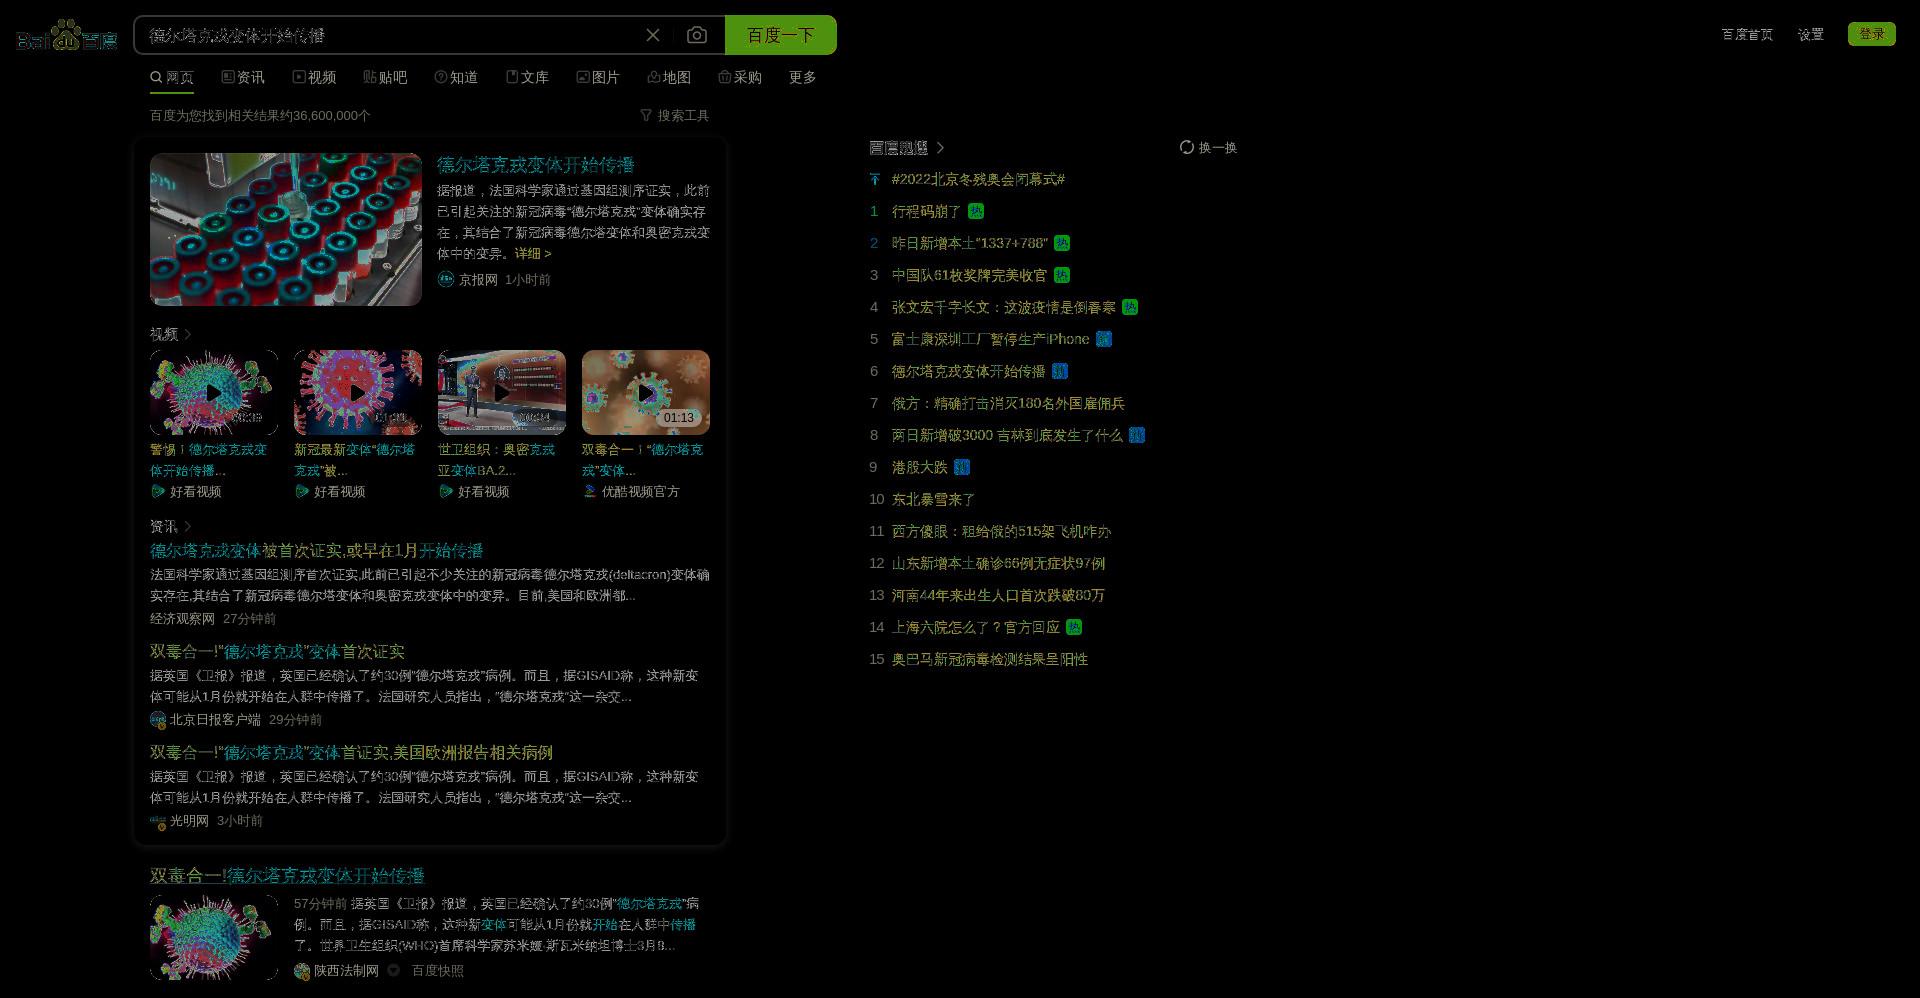
Task: Click 陕西法制网 source icon
Action: [302, 971]
